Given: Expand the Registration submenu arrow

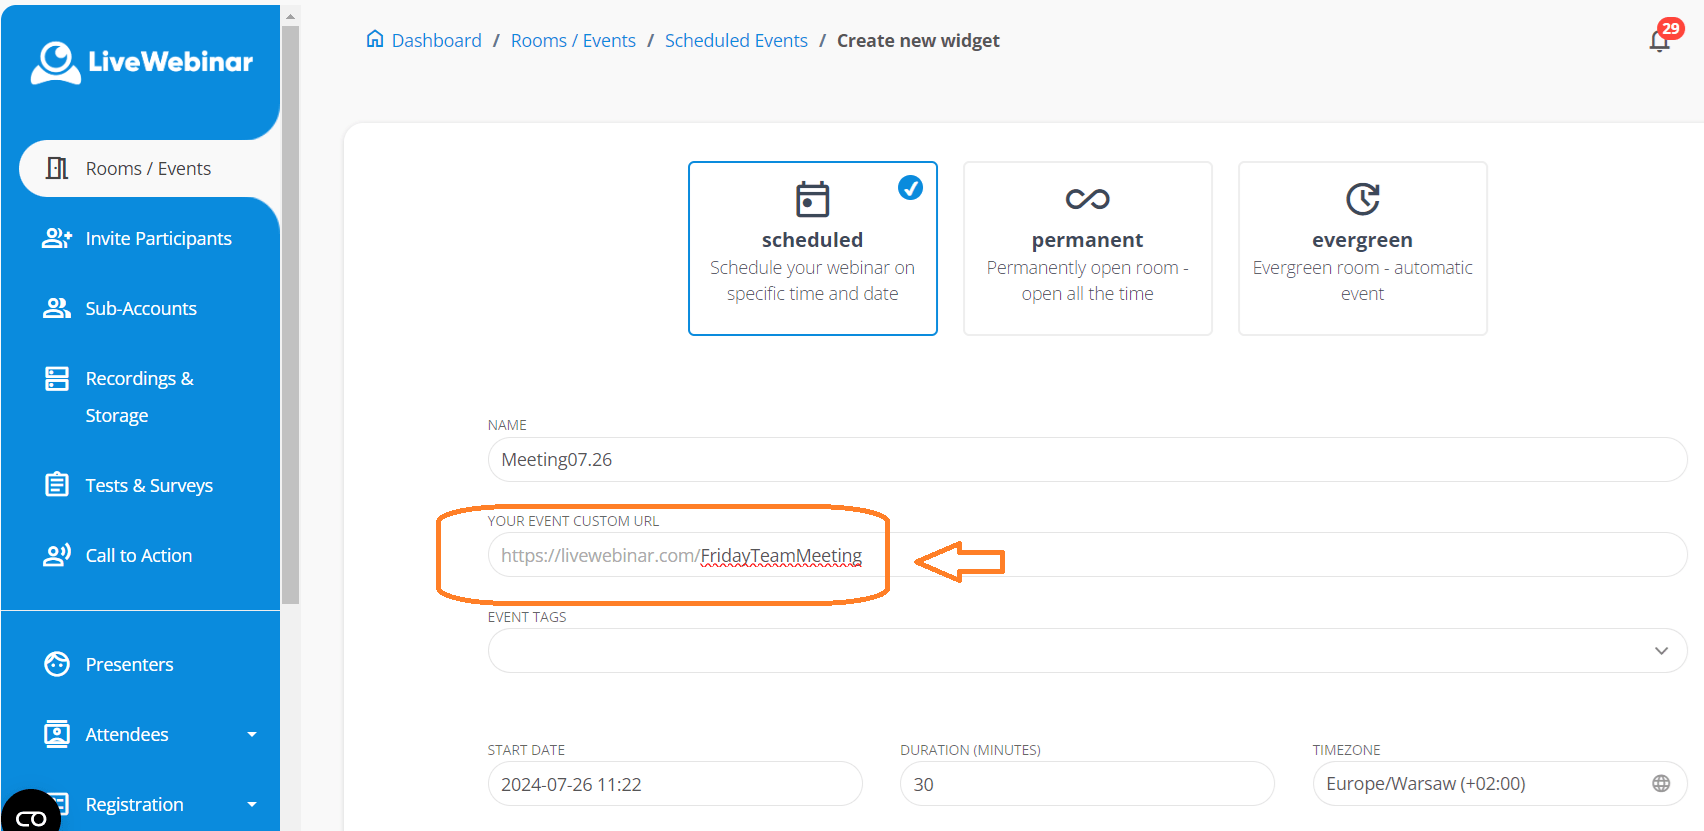Looking at the screenshot, I should [x=252, y=805].
